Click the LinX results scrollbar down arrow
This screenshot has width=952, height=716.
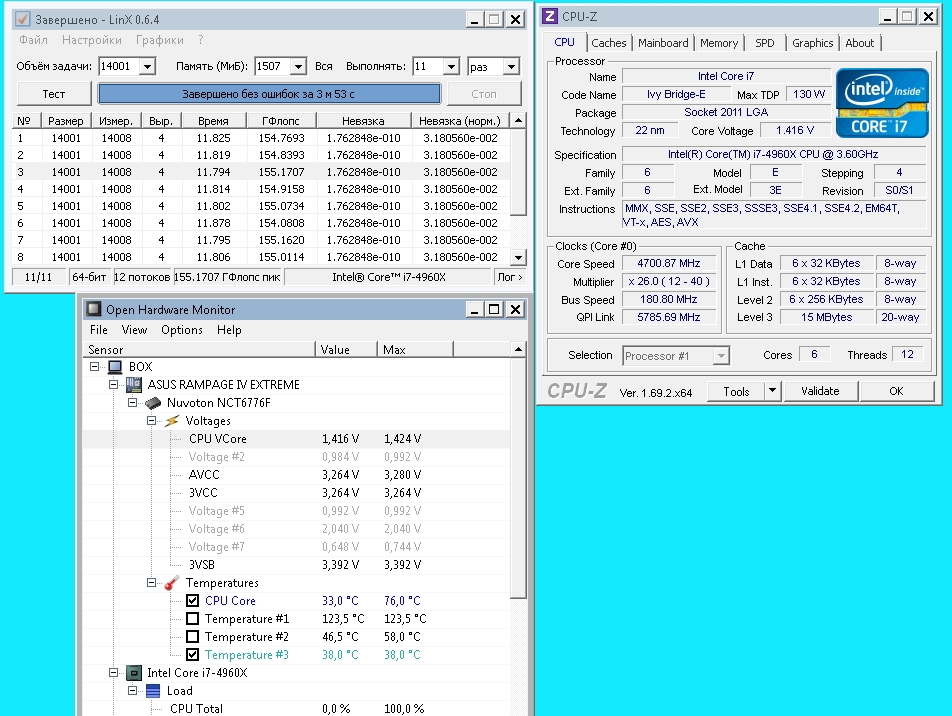coord(518,257)
